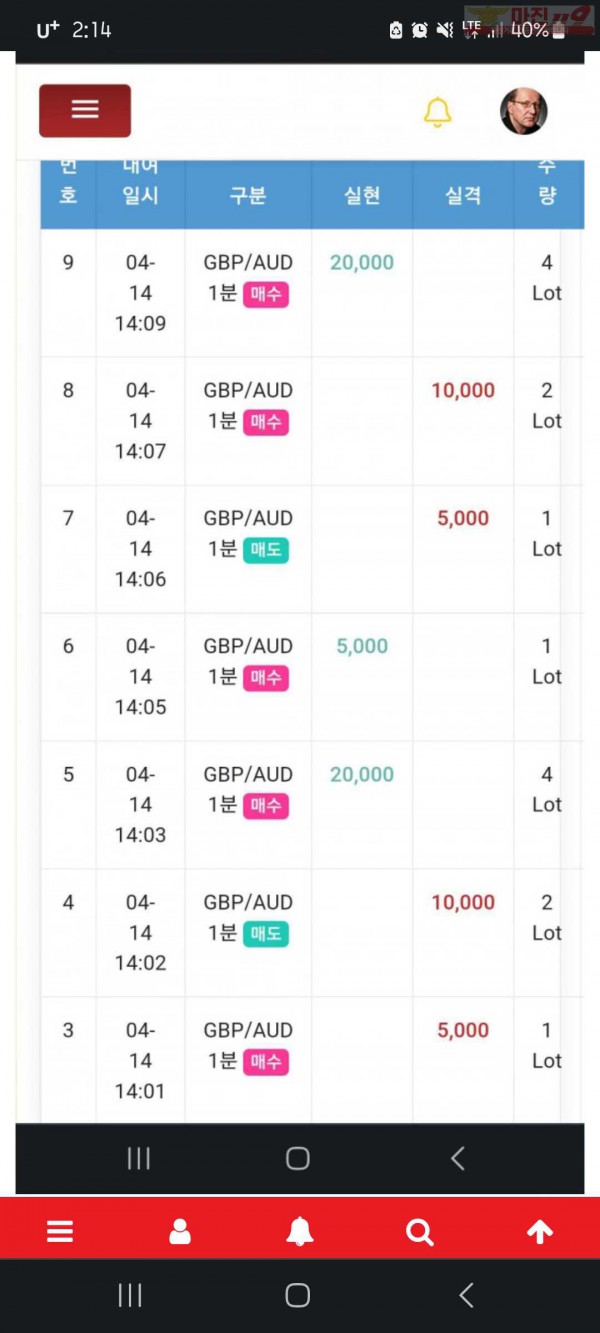Open the user account icon in red bar
Image resolution: width=600 pixels, height=1333 pixels.
180,1232
